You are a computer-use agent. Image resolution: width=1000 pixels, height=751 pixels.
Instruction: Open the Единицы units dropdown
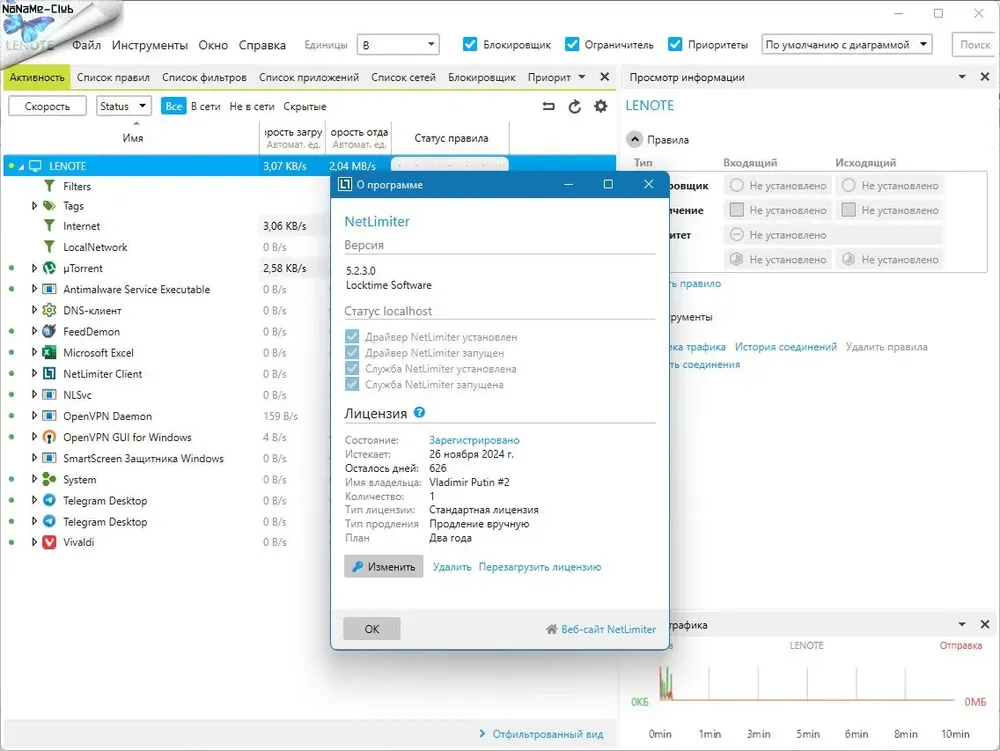point(398,45)
